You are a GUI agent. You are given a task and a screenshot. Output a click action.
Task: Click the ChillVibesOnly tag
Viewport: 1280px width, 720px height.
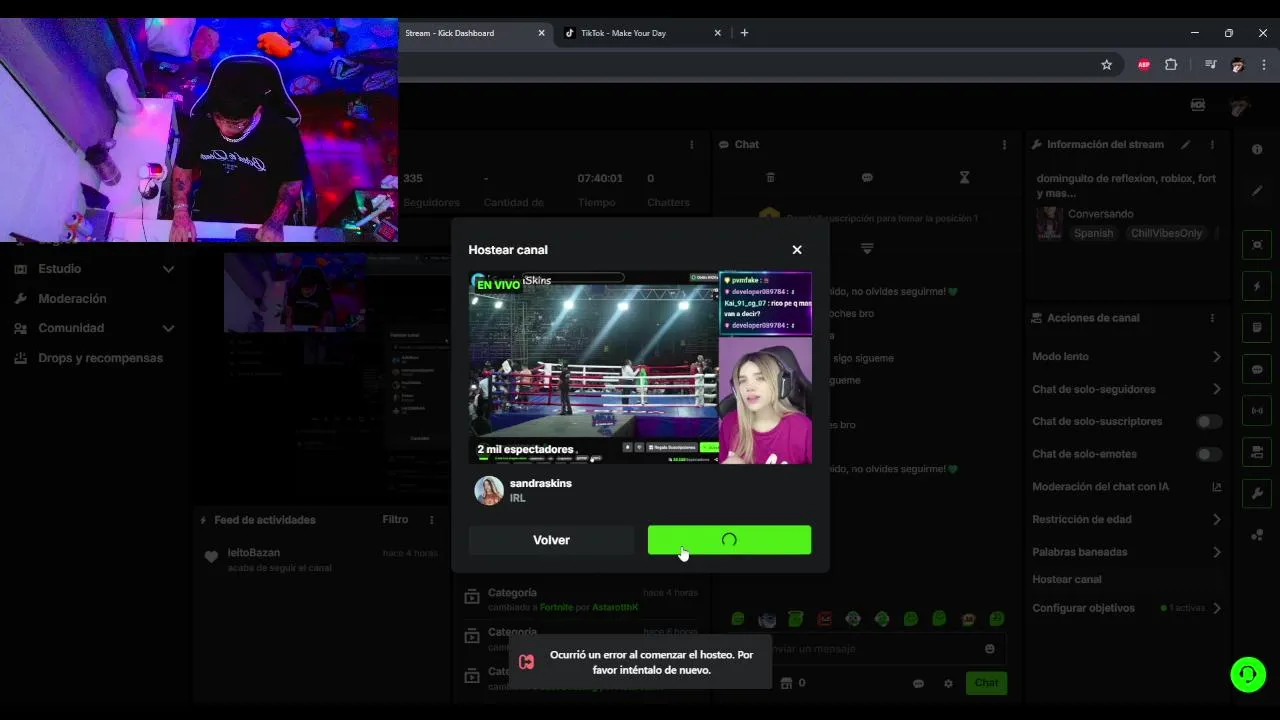[x=1166, y=233]
